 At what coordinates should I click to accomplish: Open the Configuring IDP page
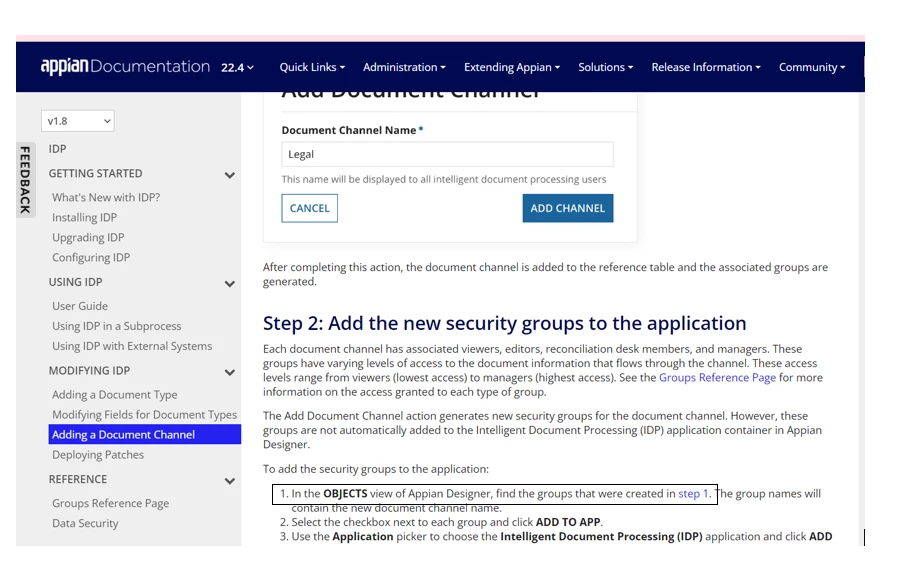(91, 258)
